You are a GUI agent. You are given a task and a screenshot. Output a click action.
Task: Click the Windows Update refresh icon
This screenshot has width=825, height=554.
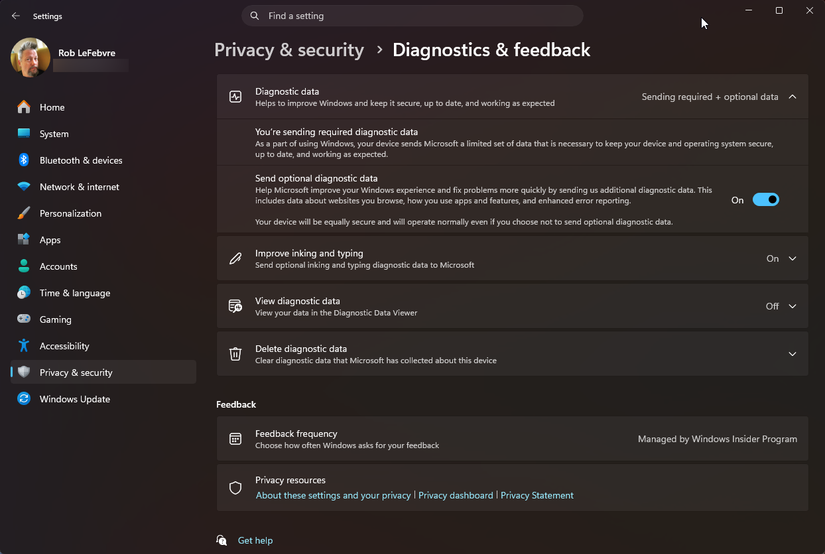coord(24,399)
